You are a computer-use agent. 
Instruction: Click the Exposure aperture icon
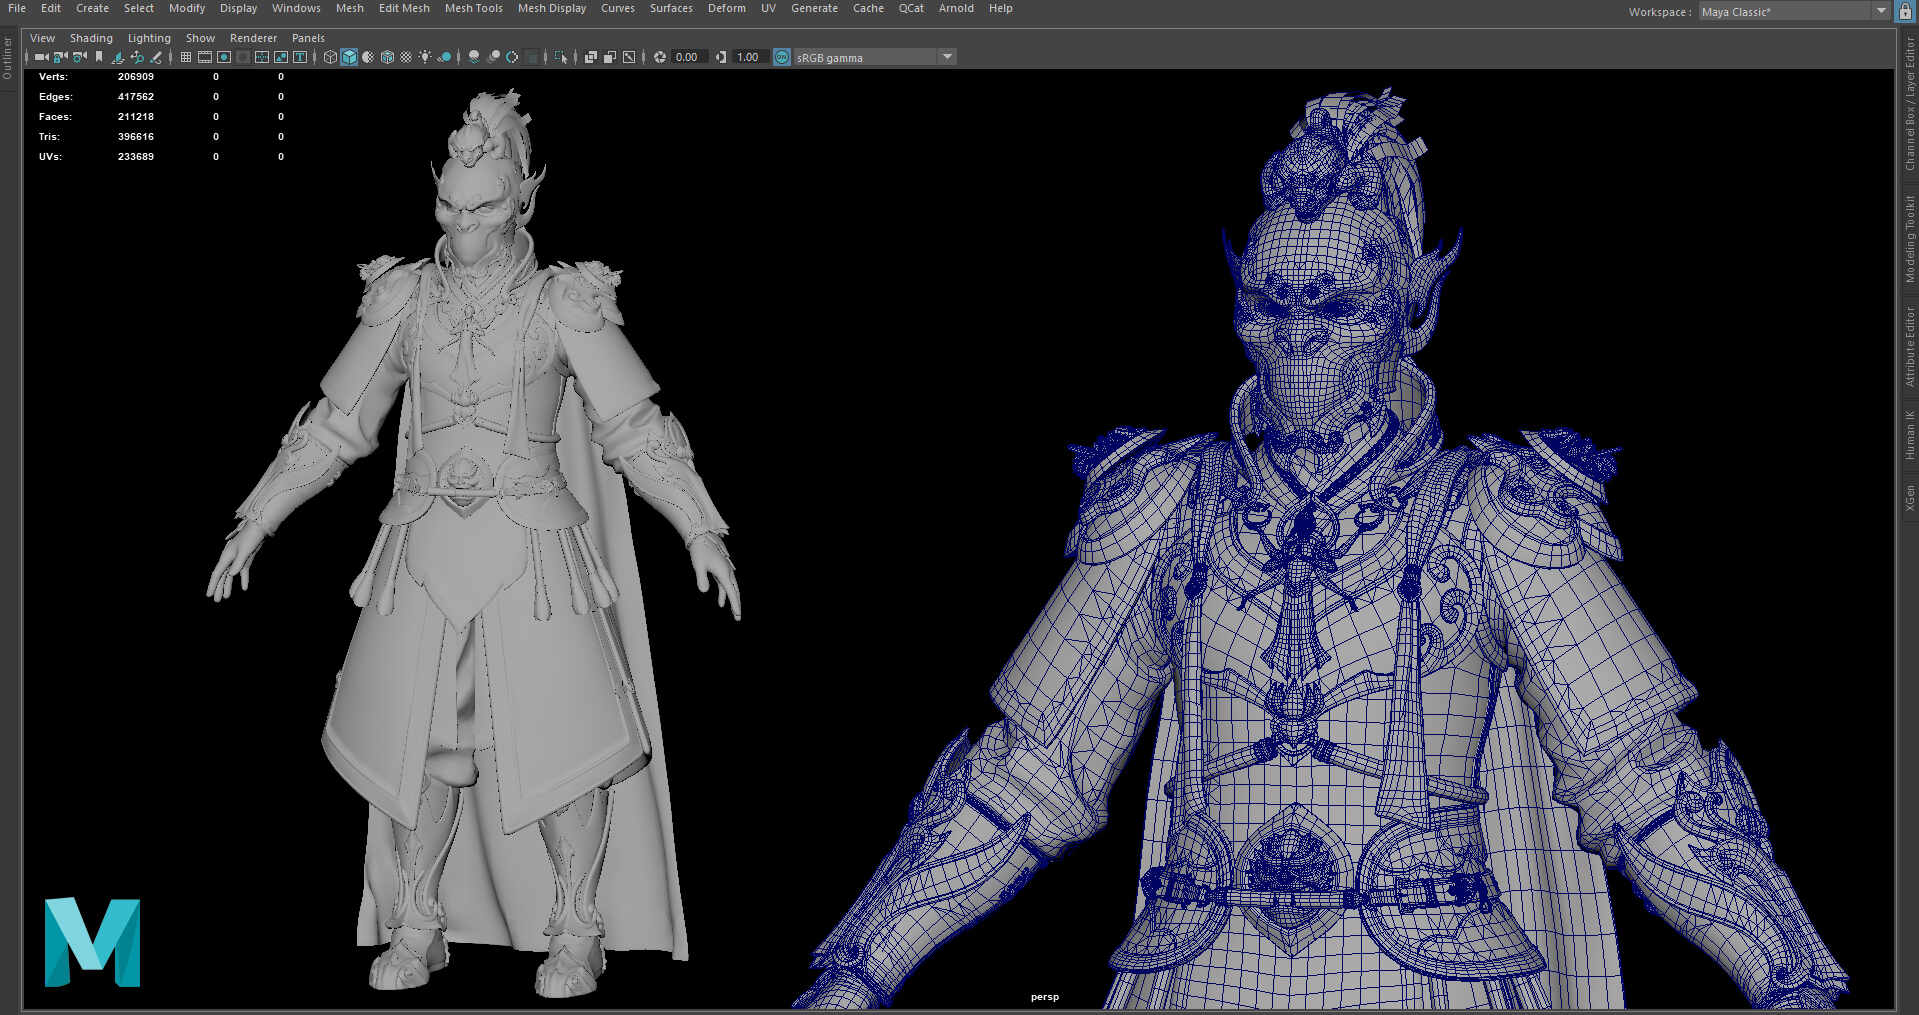click(660, 57)
